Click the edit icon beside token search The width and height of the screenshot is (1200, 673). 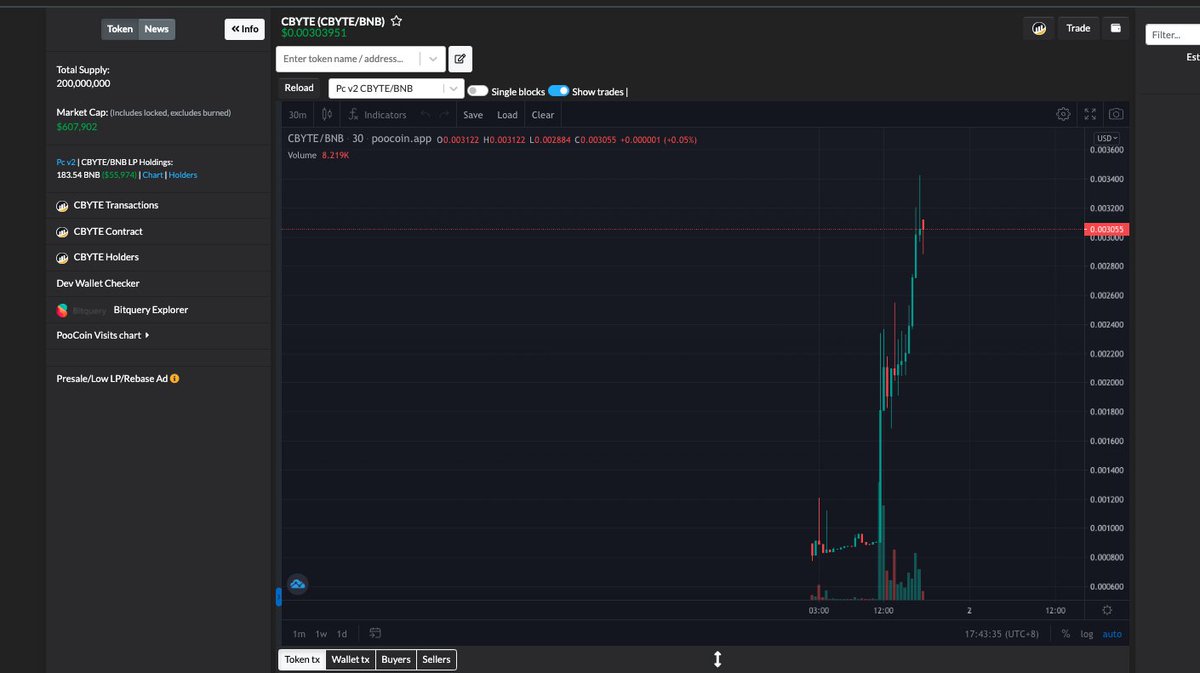[460, 59]
